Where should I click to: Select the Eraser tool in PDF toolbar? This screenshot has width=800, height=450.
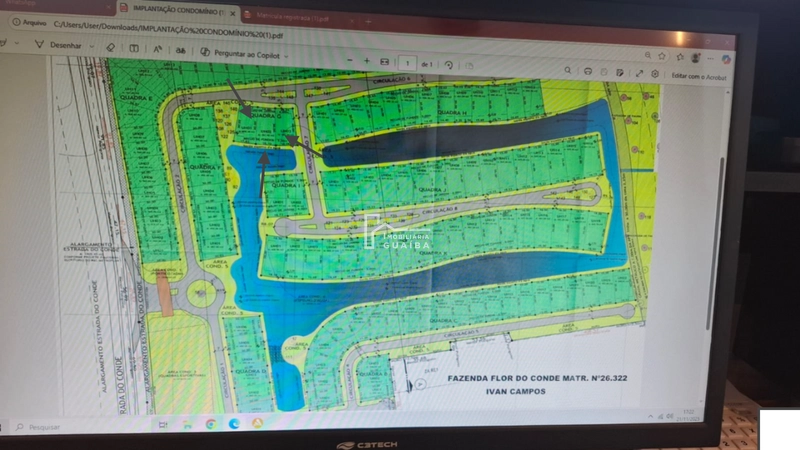coord(110,46)
